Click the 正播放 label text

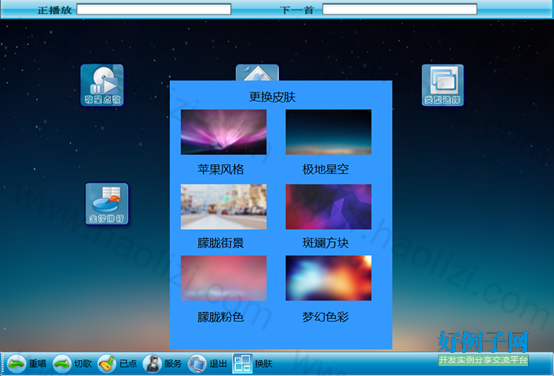pos(55,10)
